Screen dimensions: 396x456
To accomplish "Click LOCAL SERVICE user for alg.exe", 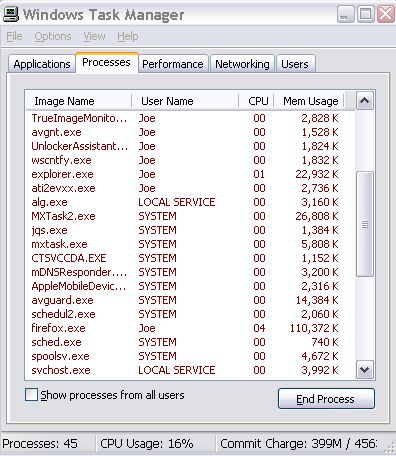I will click(x=177, y=202).
